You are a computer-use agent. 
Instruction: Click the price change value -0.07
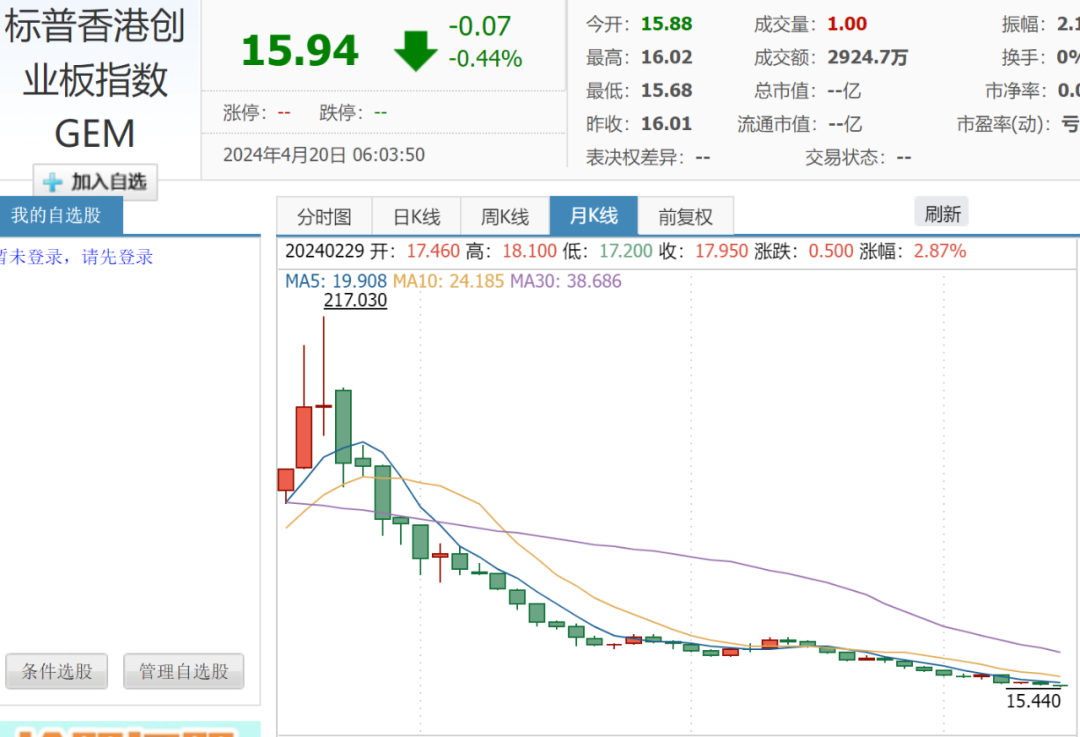[x=480, y=27]
